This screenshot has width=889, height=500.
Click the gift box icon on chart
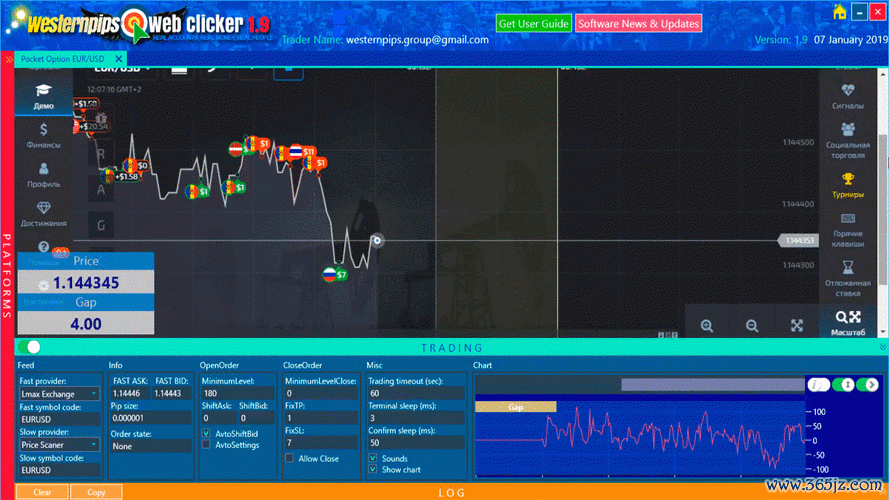[100, 117]
